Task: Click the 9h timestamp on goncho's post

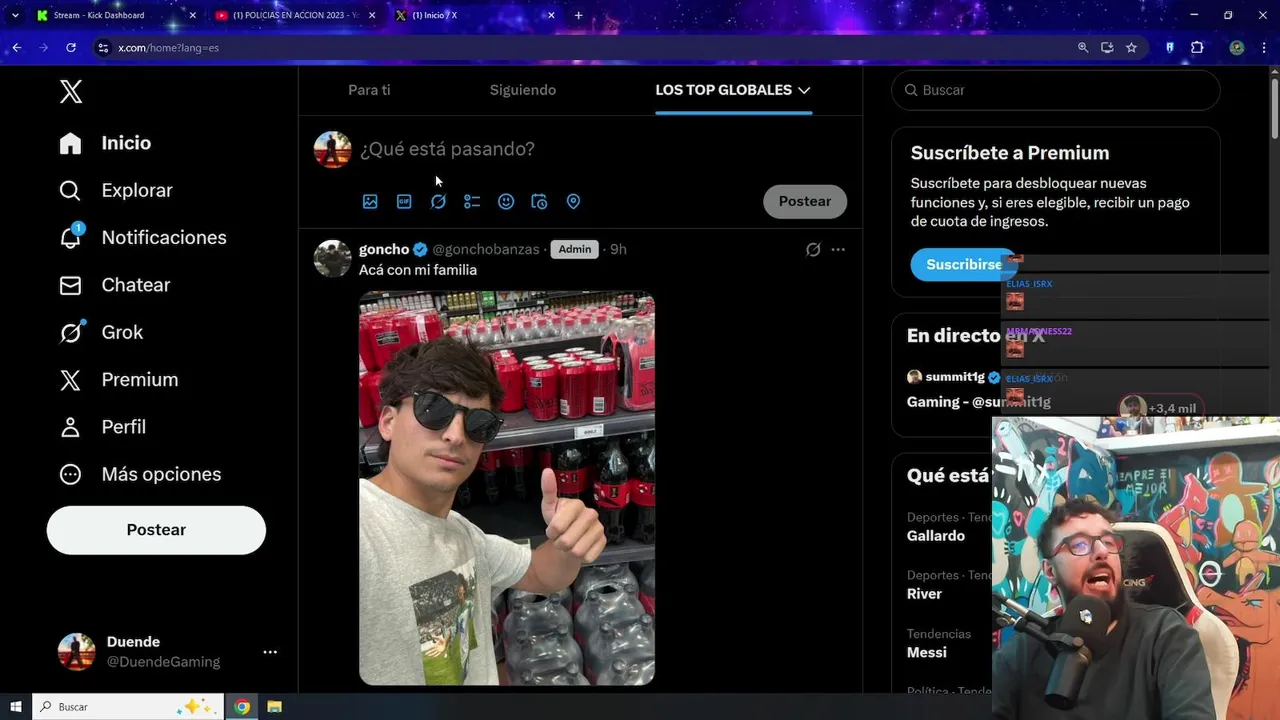Action: (x=618, y=249)
